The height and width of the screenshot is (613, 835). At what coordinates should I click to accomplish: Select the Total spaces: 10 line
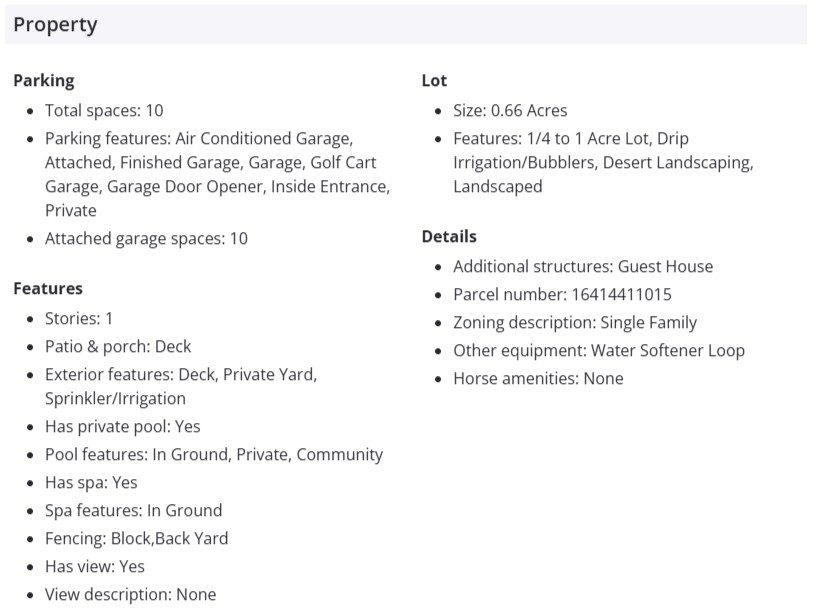tap(104, 110)
